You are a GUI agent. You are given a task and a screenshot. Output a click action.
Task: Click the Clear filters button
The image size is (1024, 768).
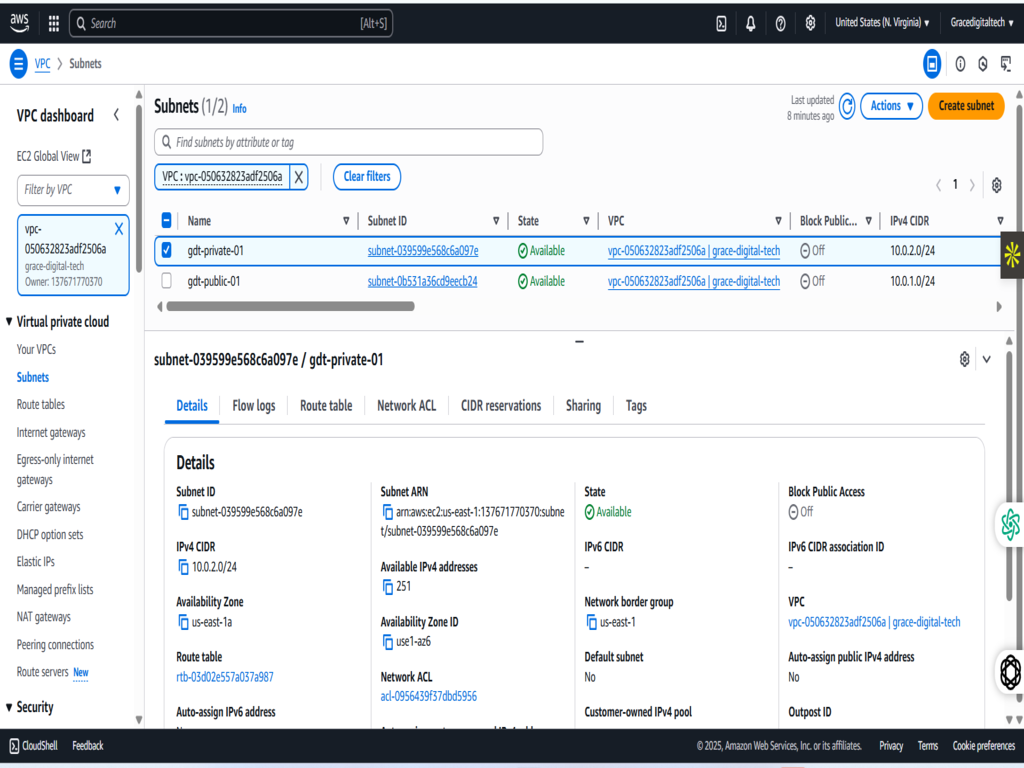click(x=367, y=177)
